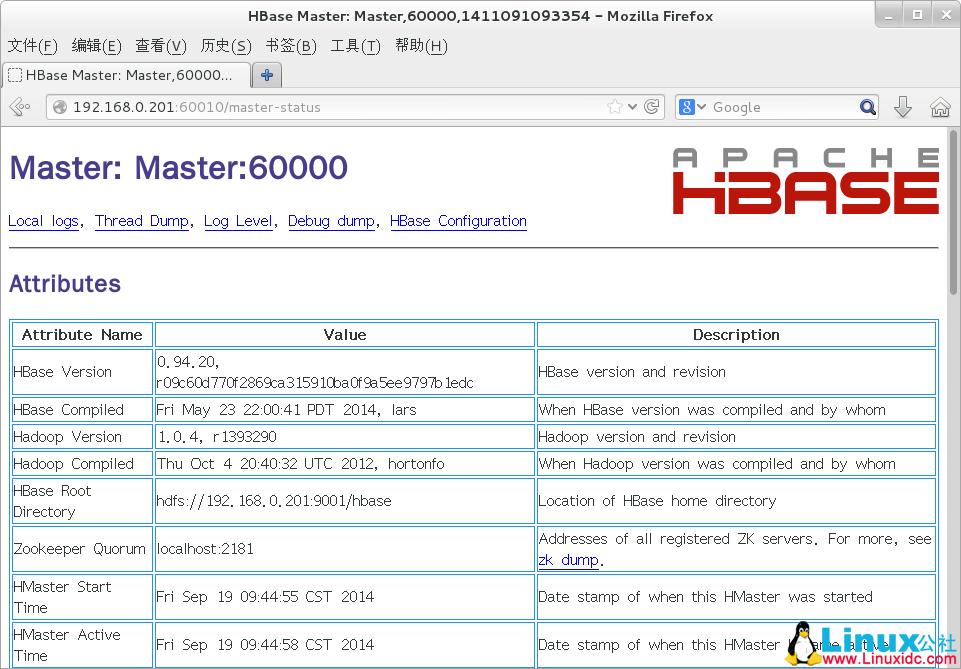
Task: Open the Thread Dump link
Action: click(x=142, y=221)
